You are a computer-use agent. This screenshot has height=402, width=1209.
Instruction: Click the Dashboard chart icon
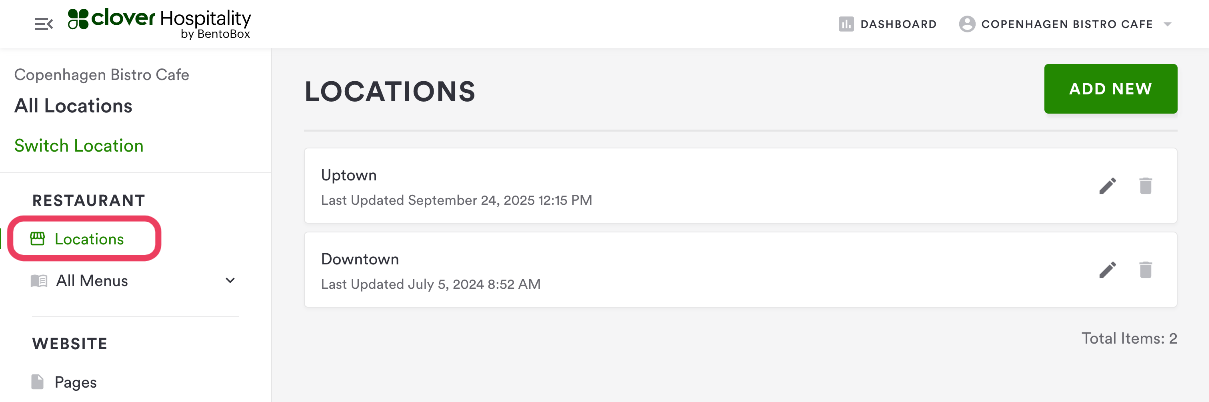click(x=846, y=24)
